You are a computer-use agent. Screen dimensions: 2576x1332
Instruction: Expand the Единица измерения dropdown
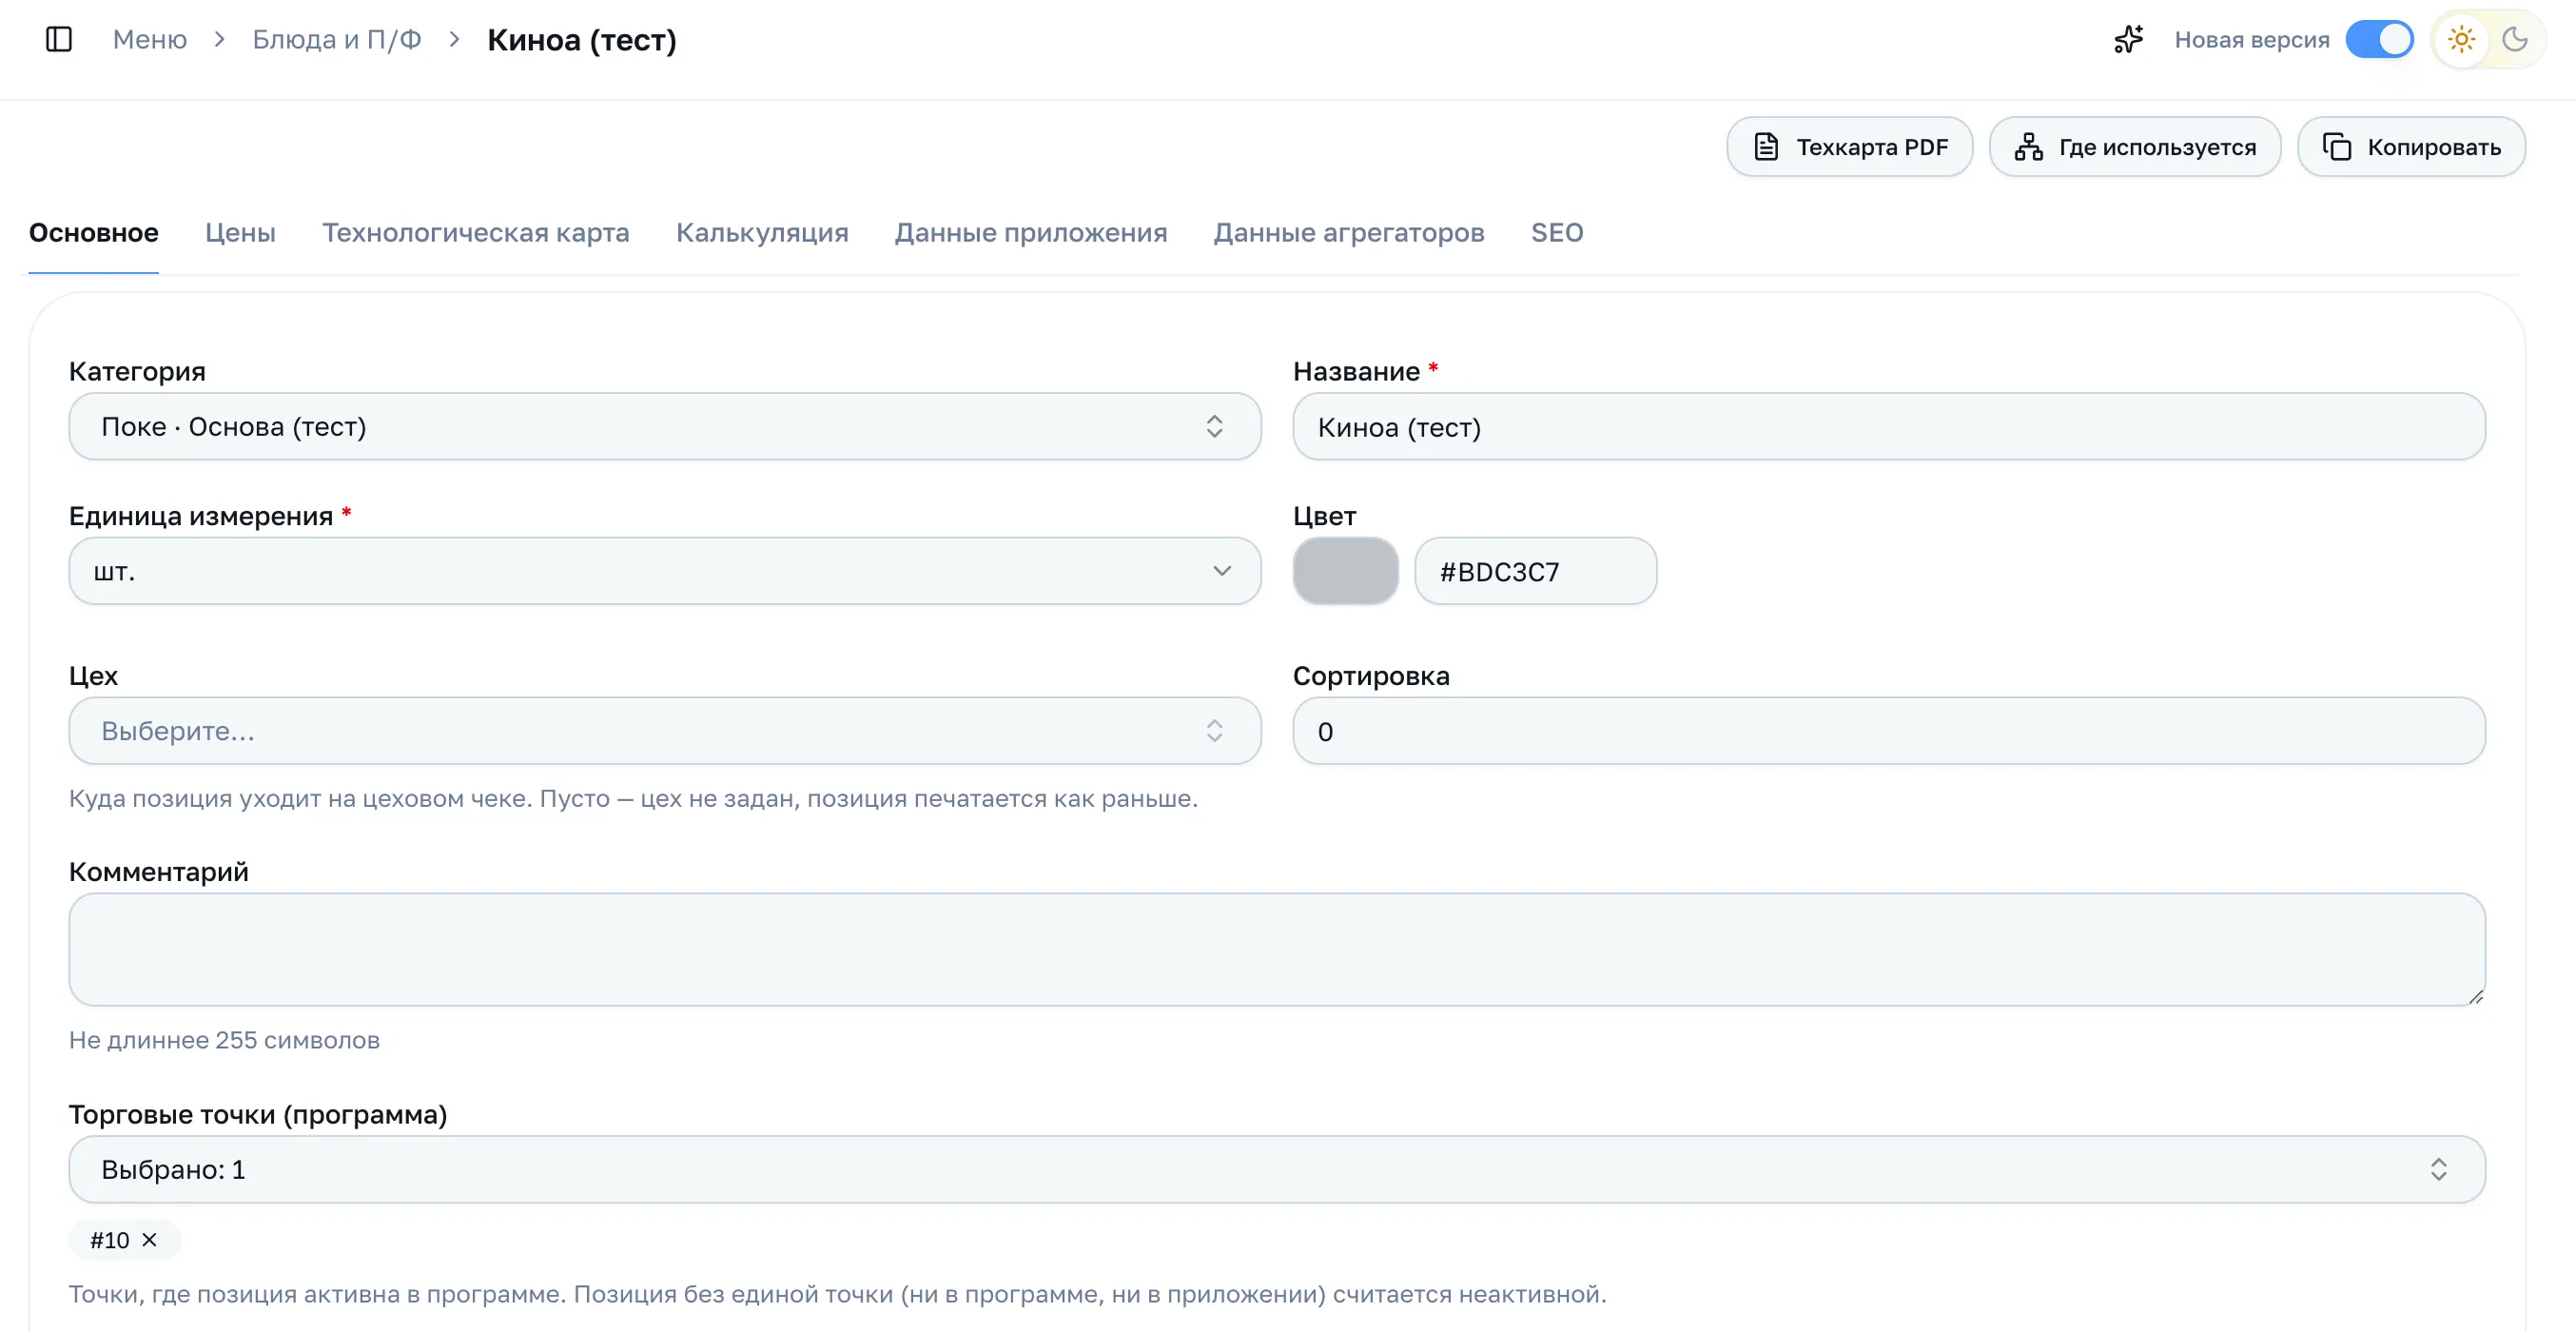(x=665, y=571)
